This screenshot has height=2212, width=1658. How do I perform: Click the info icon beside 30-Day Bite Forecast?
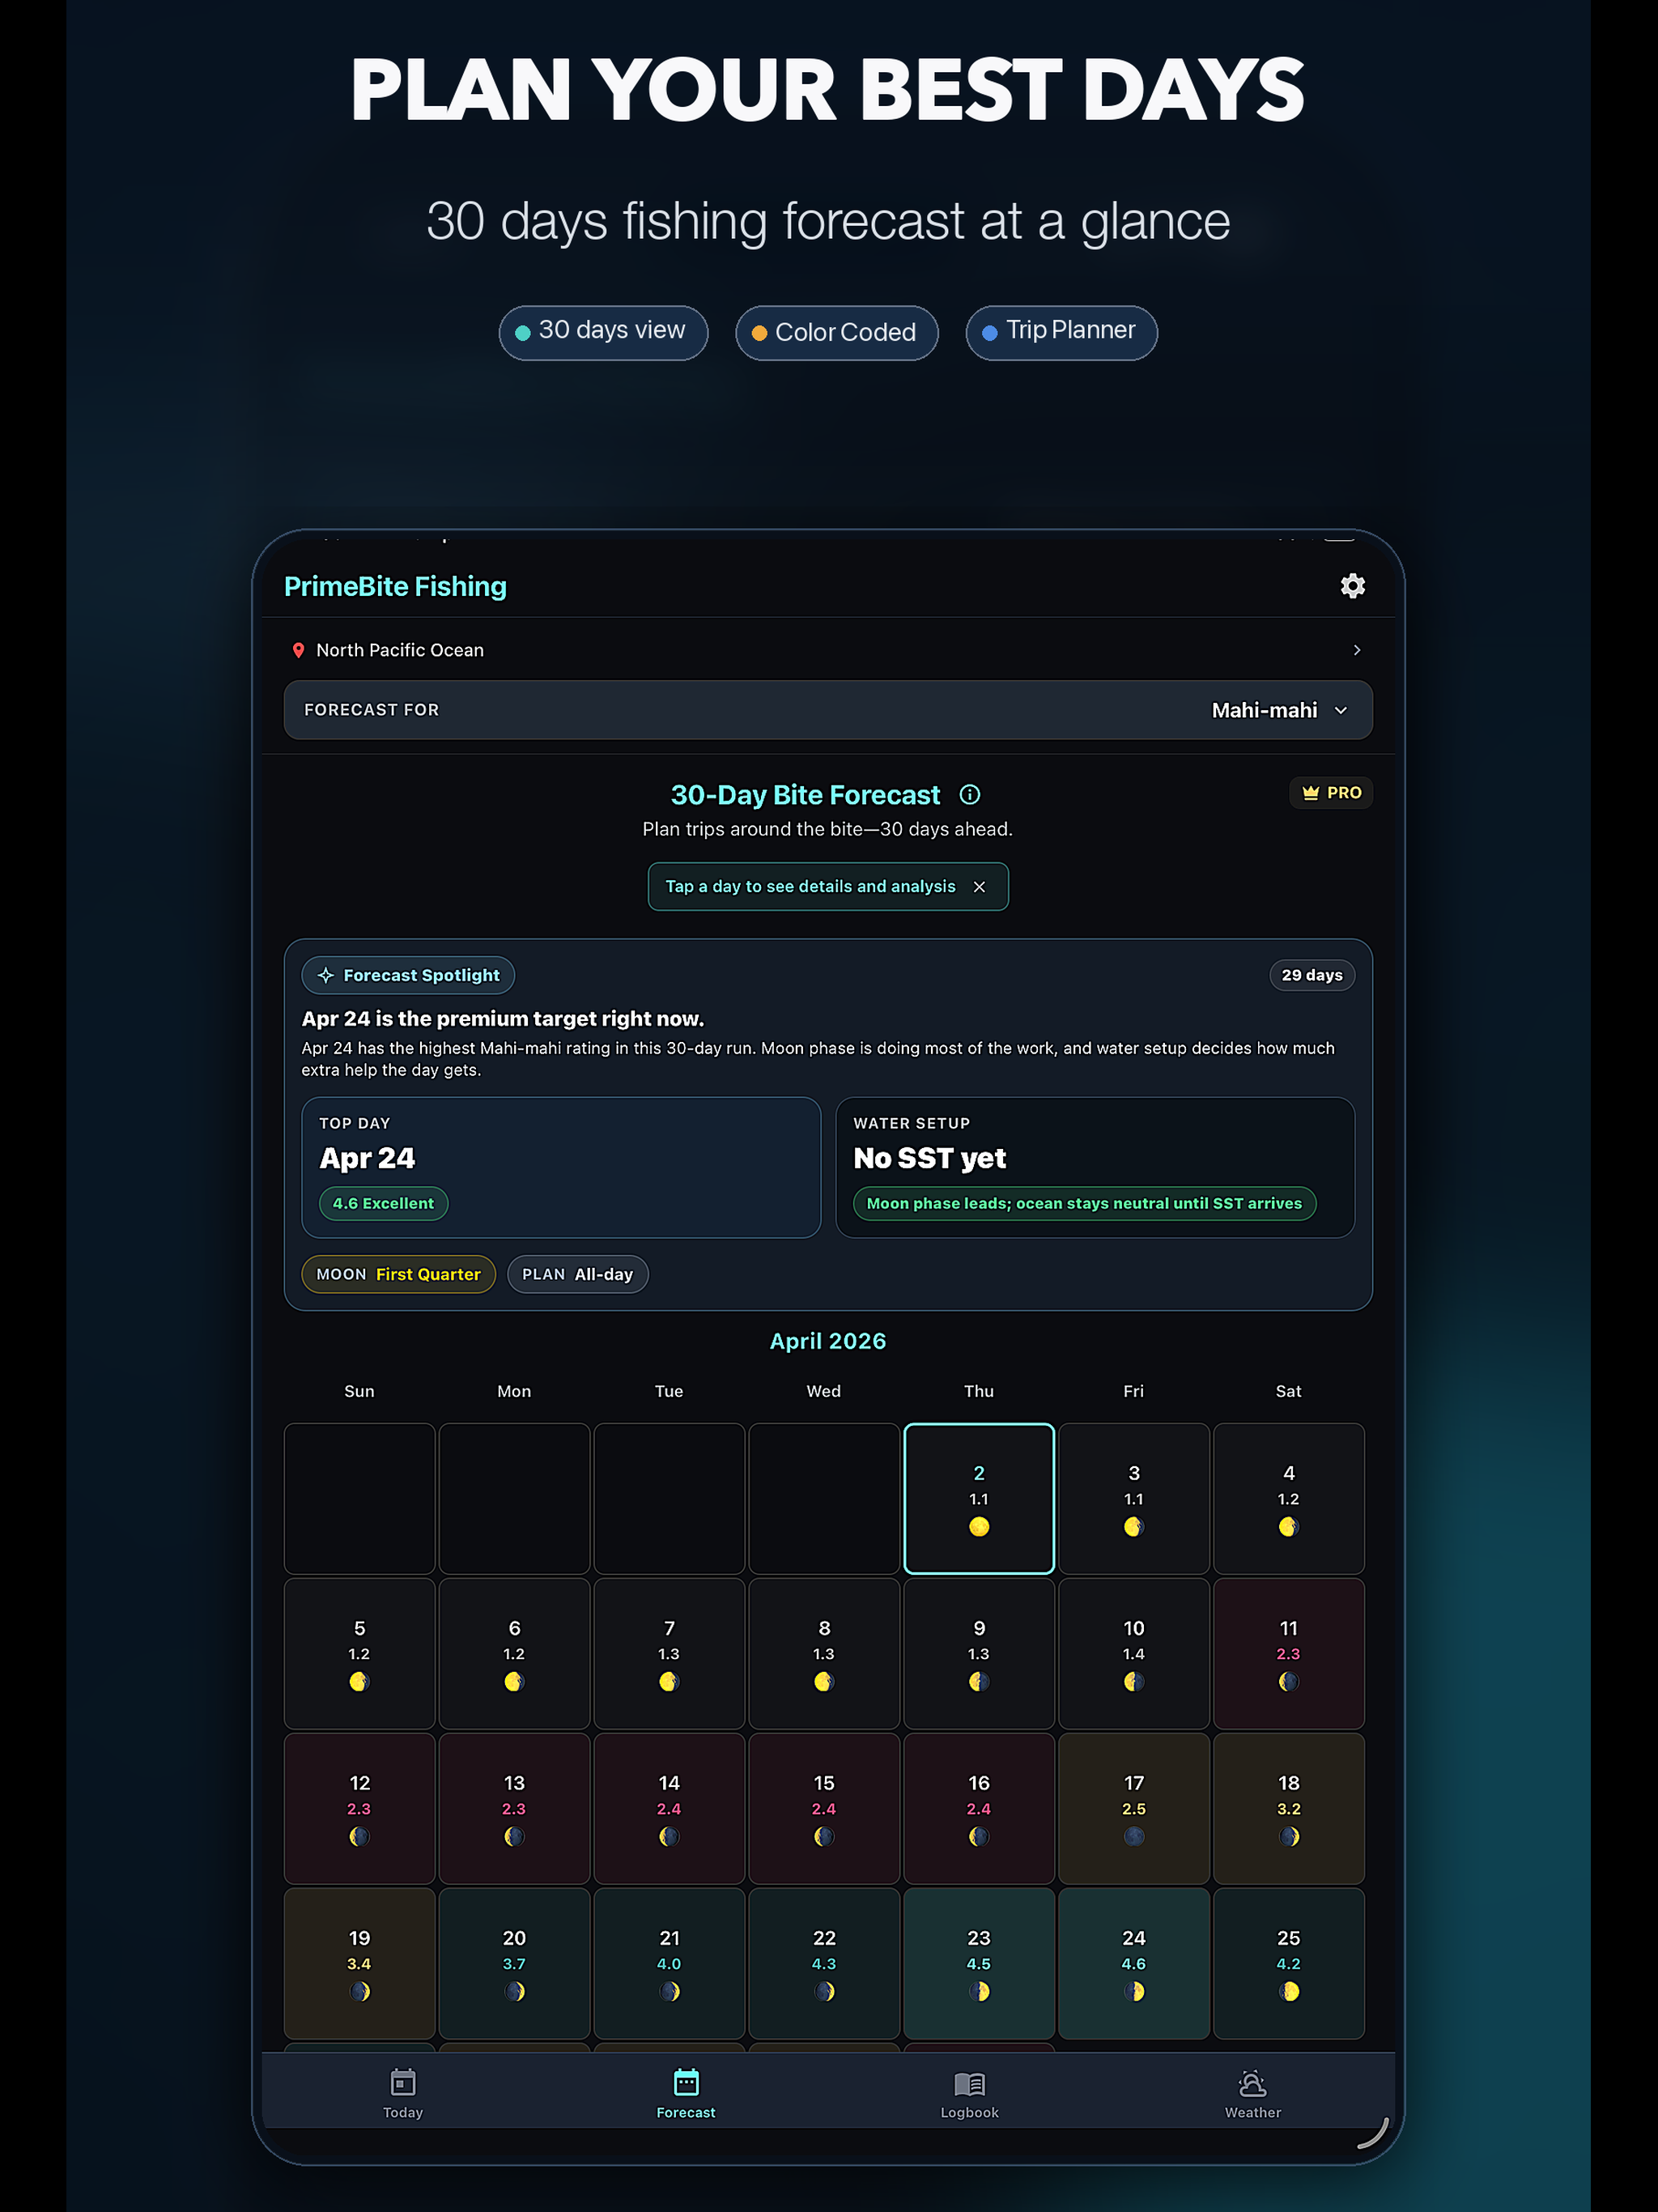click(969, 795)
